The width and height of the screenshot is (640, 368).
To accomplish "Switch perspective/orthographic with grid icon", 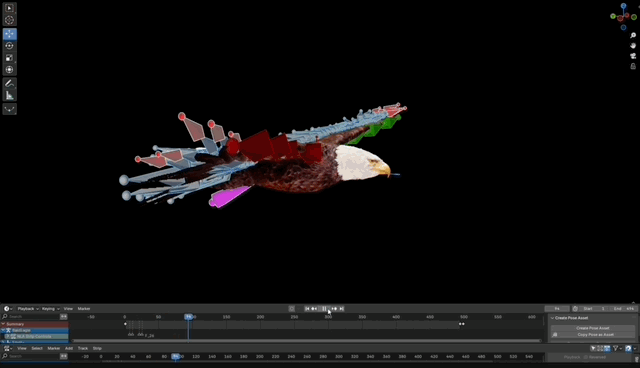I will (x=633, y=66).
